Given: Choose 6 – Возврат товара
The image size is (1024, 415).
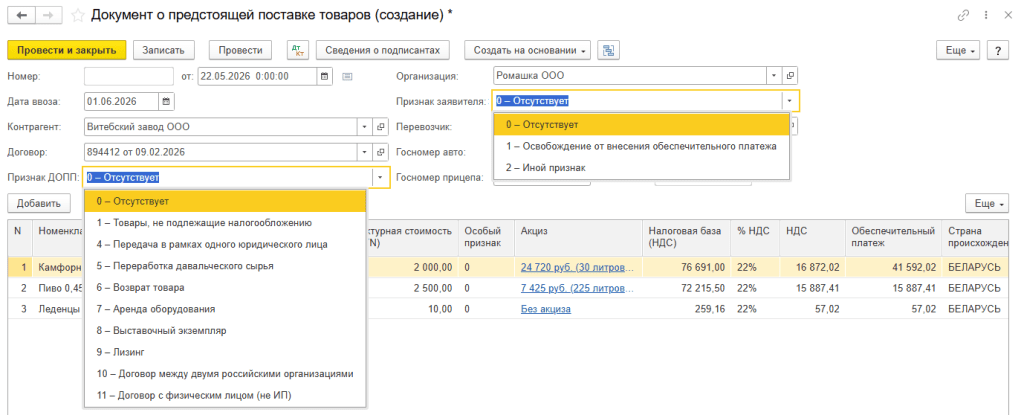Looking at the screenshot, I should click(x=225, y=288).
